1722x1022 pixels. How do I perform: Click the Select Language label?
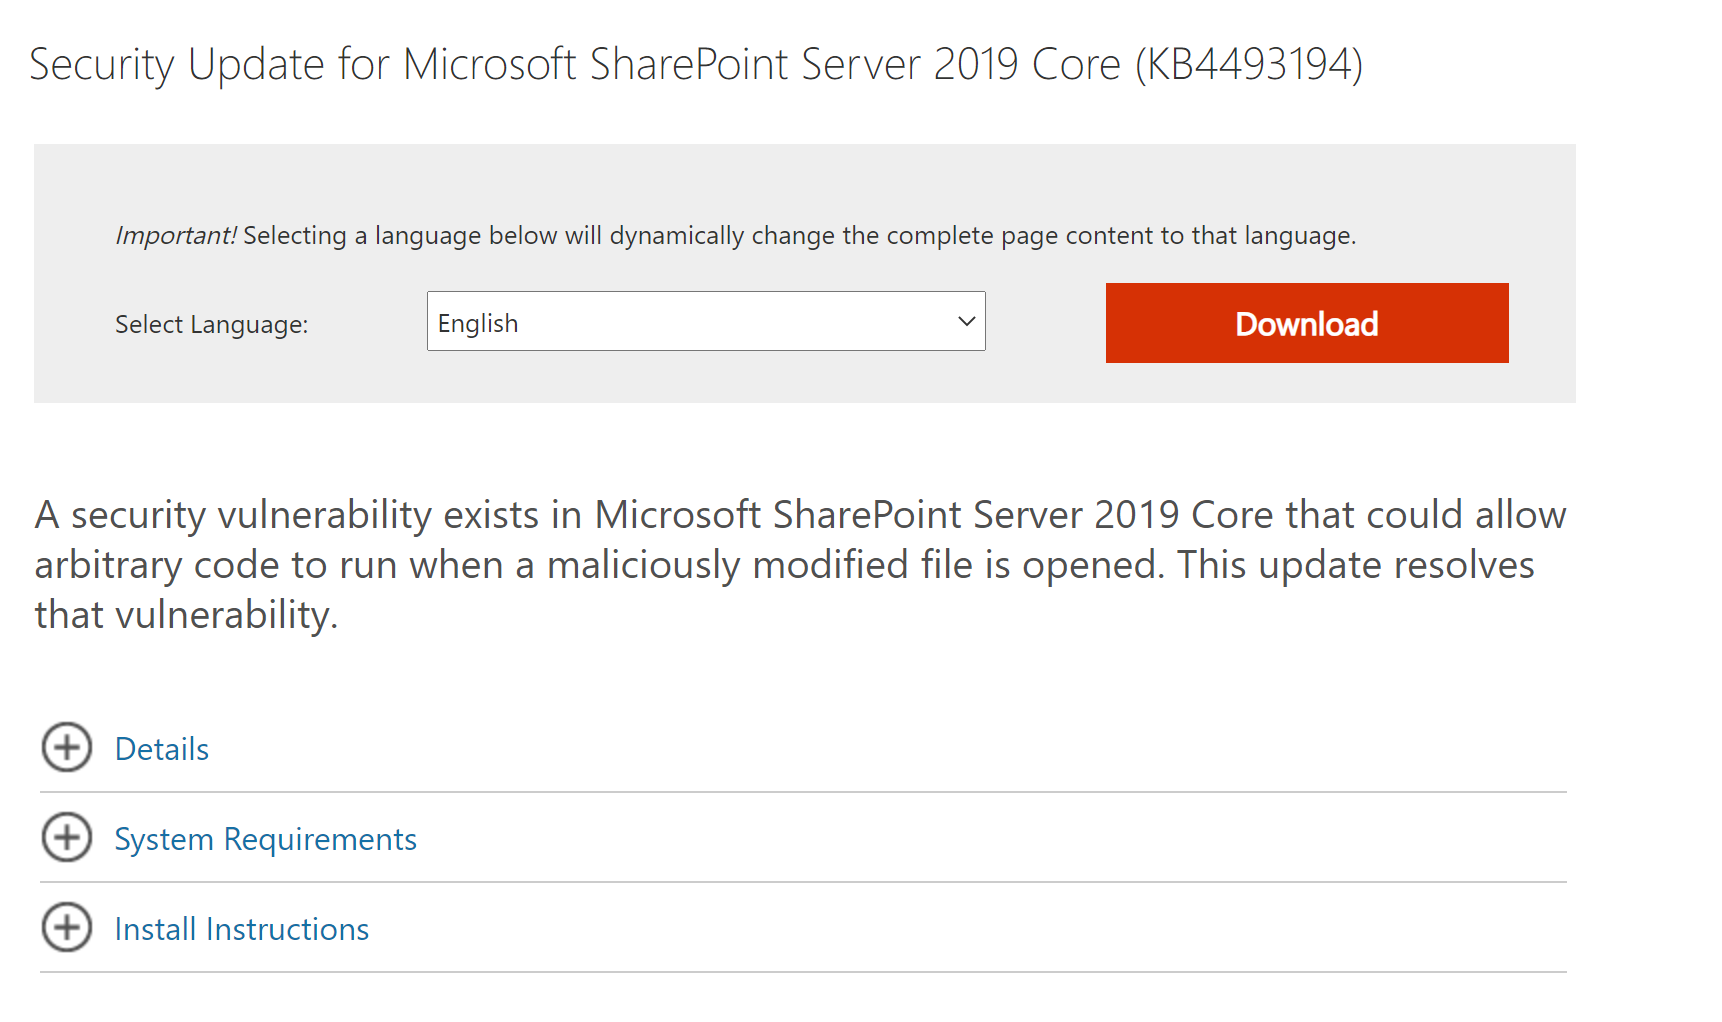212,324
